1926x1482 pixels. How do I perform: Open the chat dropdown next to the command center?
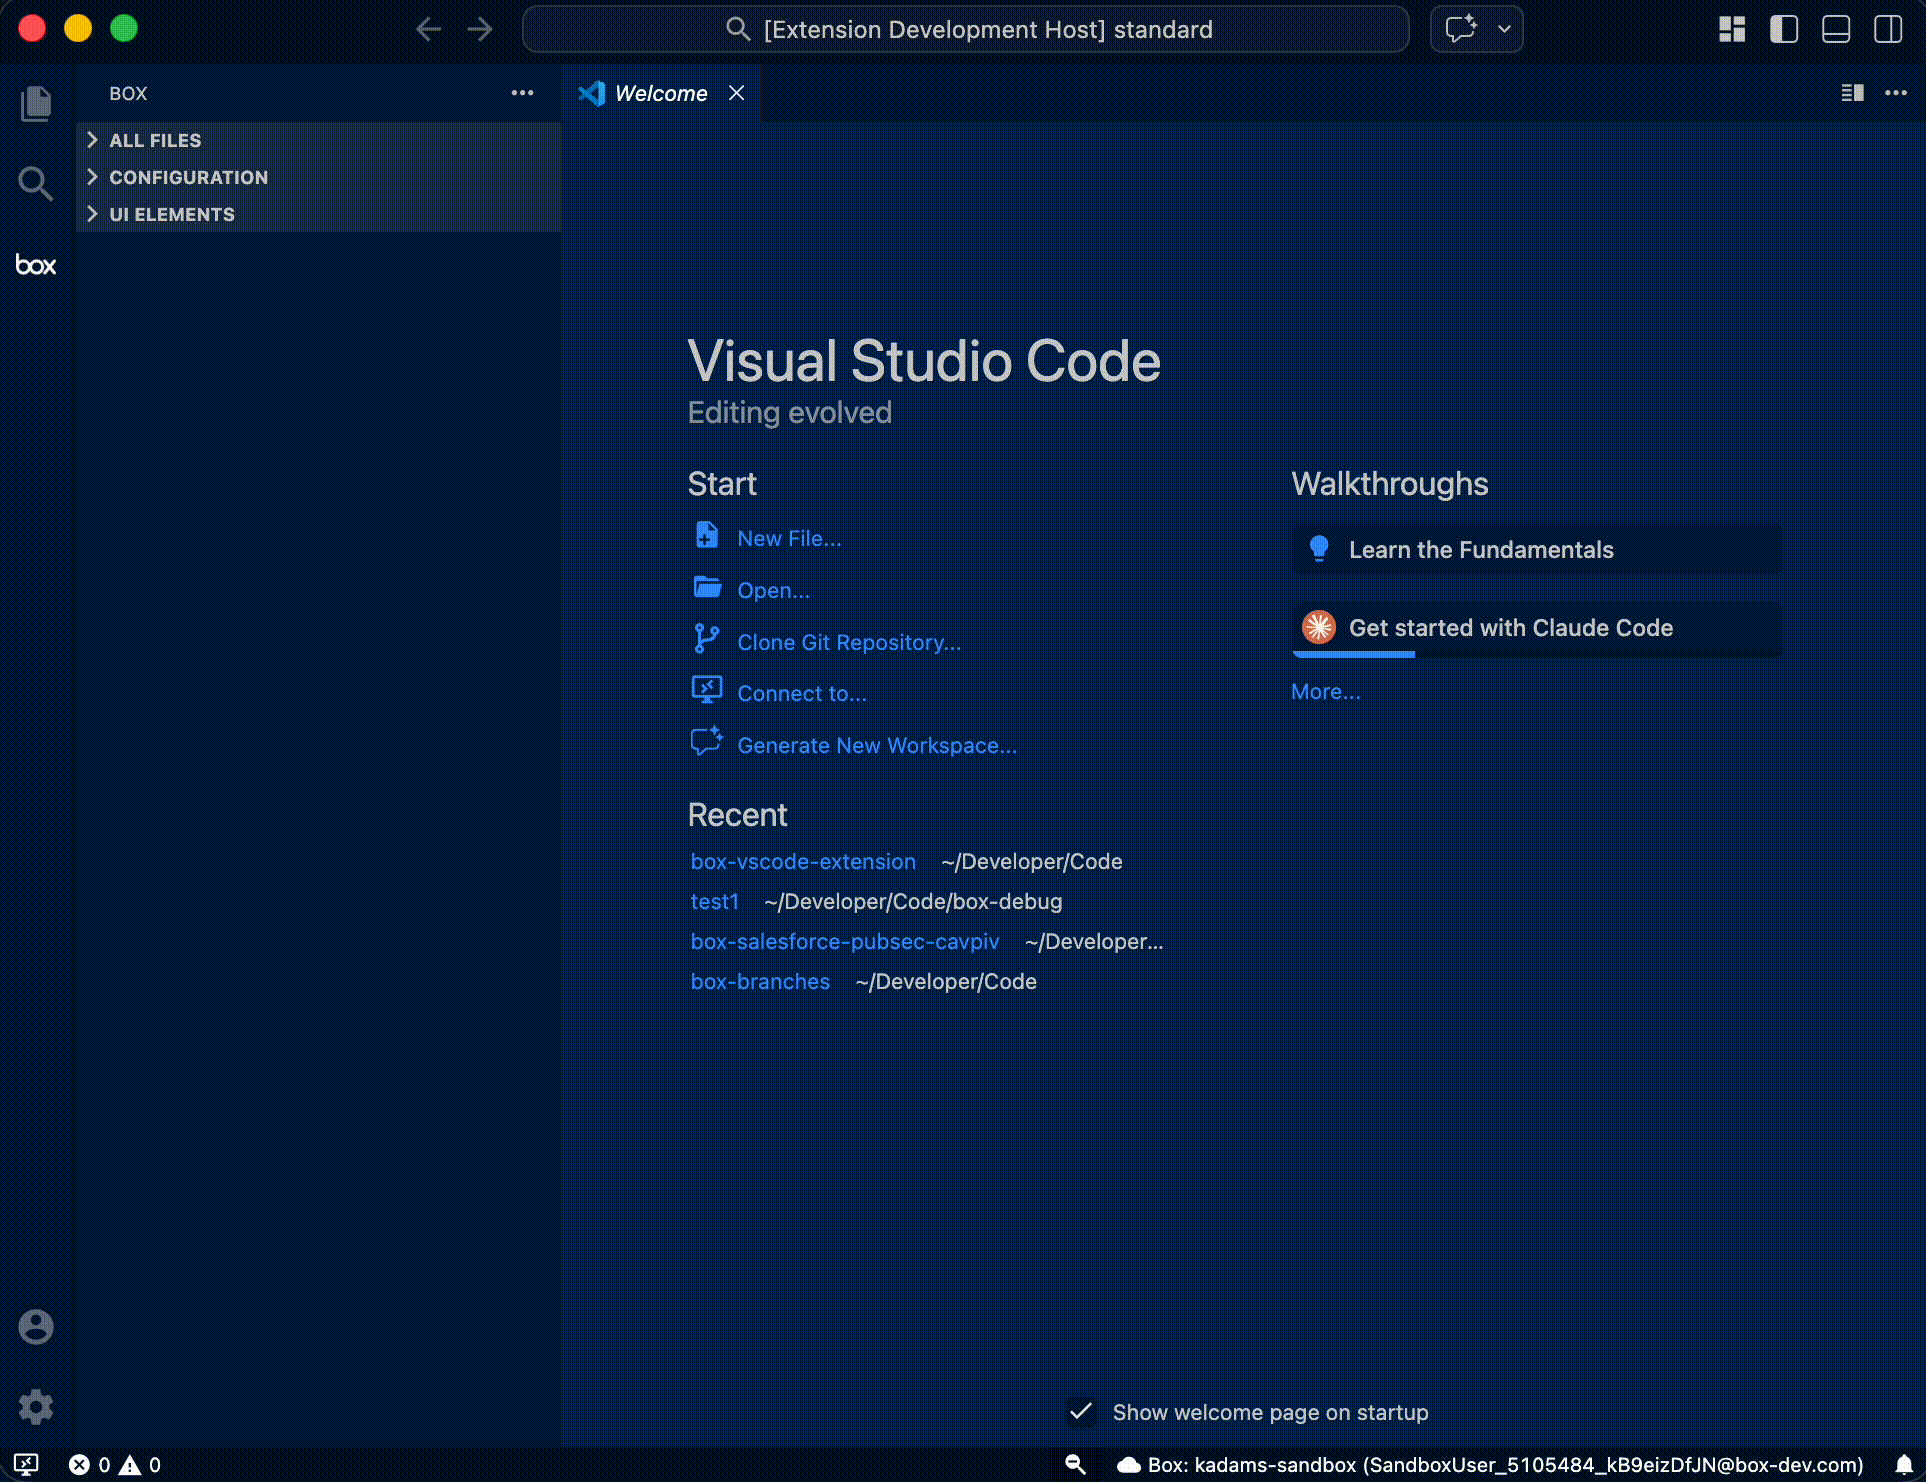(x=1504, y=29)
